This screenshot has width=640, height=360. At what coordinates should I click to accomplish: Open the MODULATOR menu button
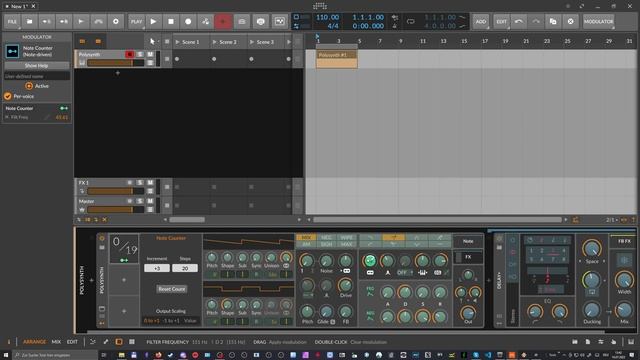[598, 21]
